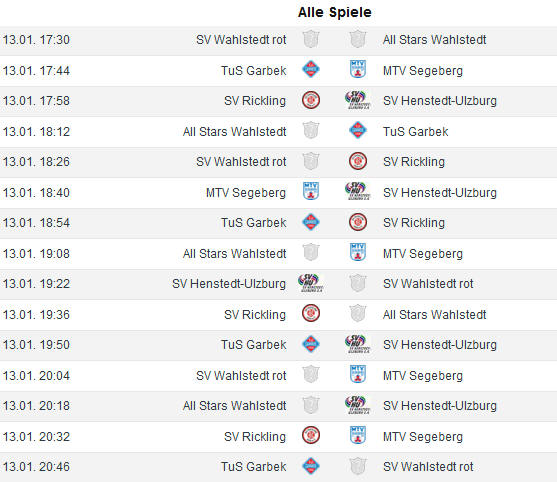Select the 13.01. 18:54 match time
This screenshot has width=557, height=482.
(36, 223)
